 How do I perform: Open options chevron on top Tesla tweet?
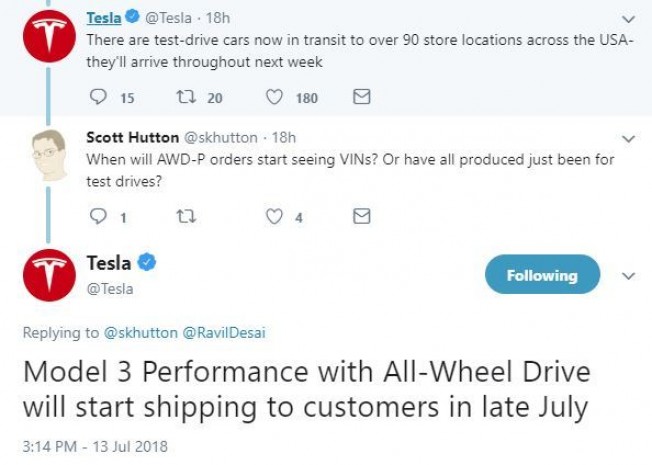point(628,19)
